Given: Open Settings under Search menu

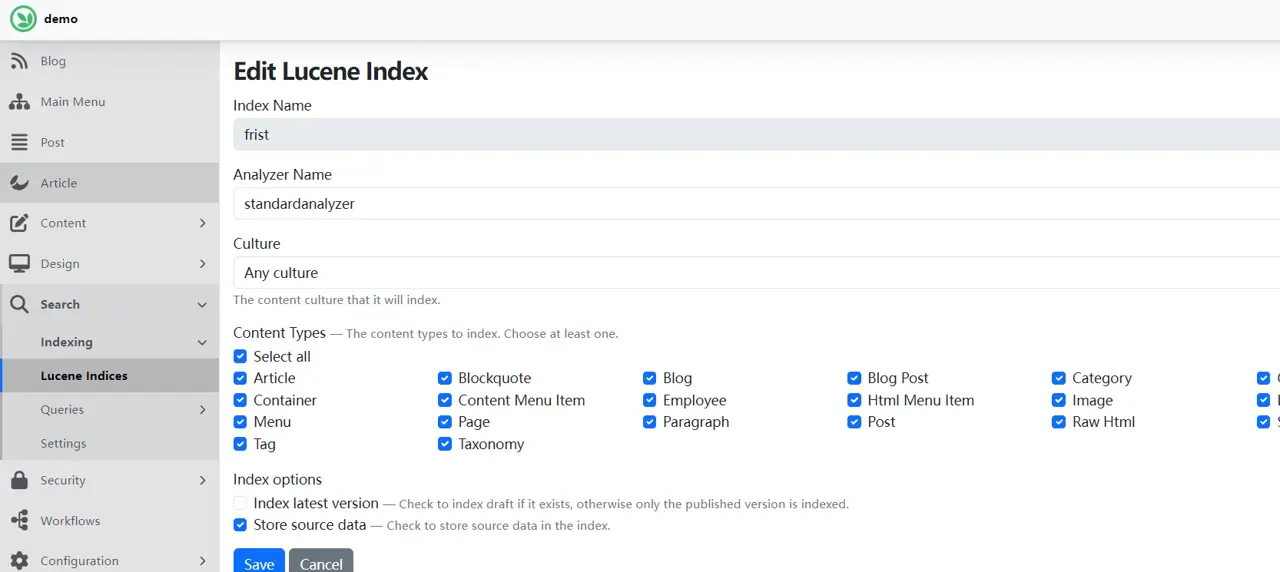Looking at the screenshot, I should (x=63, y=444).
